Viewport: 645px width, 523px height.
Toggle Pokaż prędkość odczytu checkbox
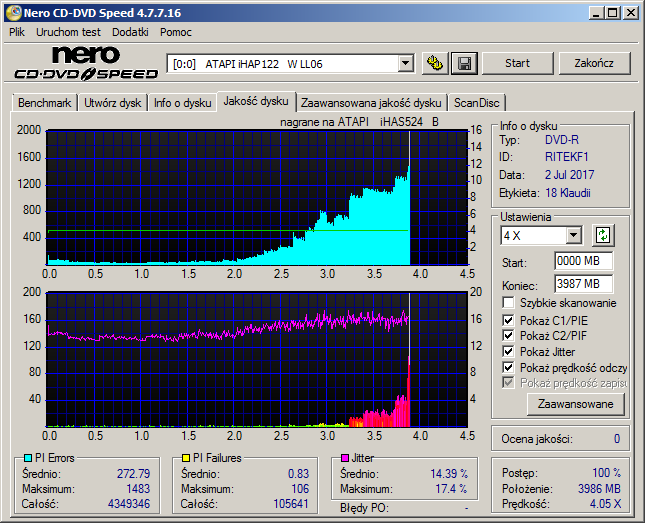pyautogui.click(x=508, y=367)
